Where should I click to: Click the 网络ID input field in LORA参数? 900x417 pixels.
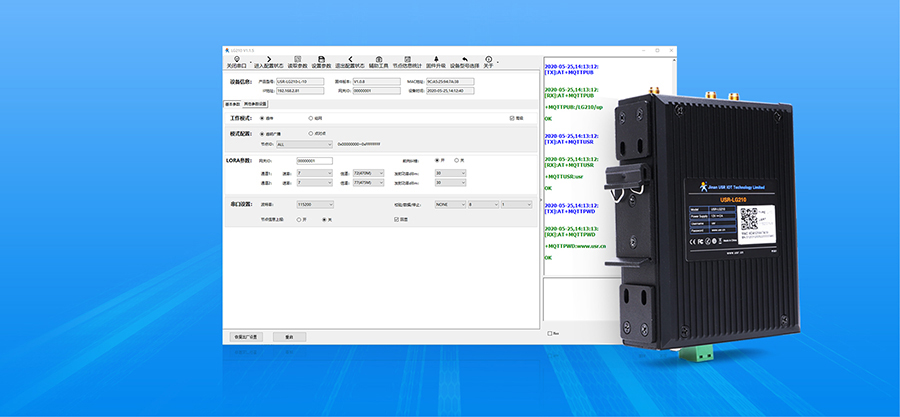pyautogui.click(x=314, y=160)
